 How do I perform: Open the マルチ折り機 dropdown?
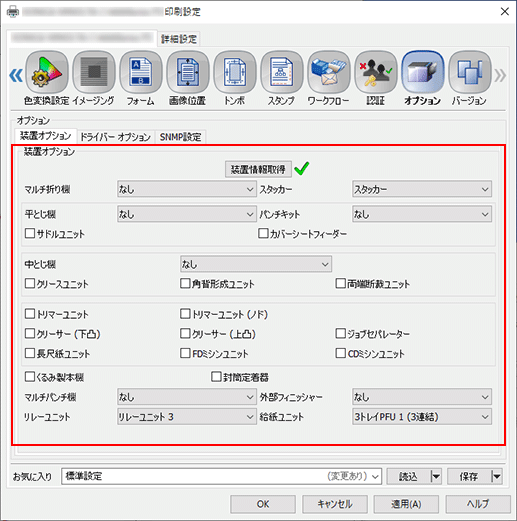[x=187, y=189]
